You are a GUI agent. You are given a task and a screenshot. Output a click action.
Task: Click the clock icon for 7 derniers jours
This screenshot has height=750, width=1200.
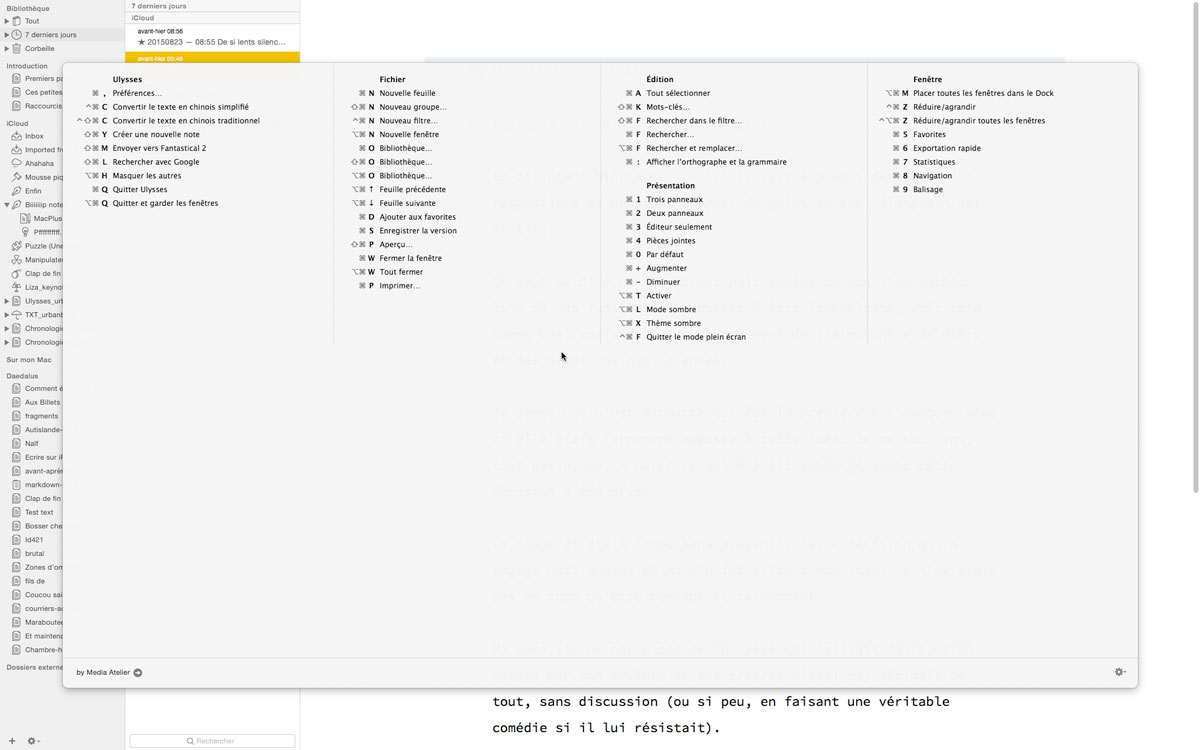pos(17,35)
